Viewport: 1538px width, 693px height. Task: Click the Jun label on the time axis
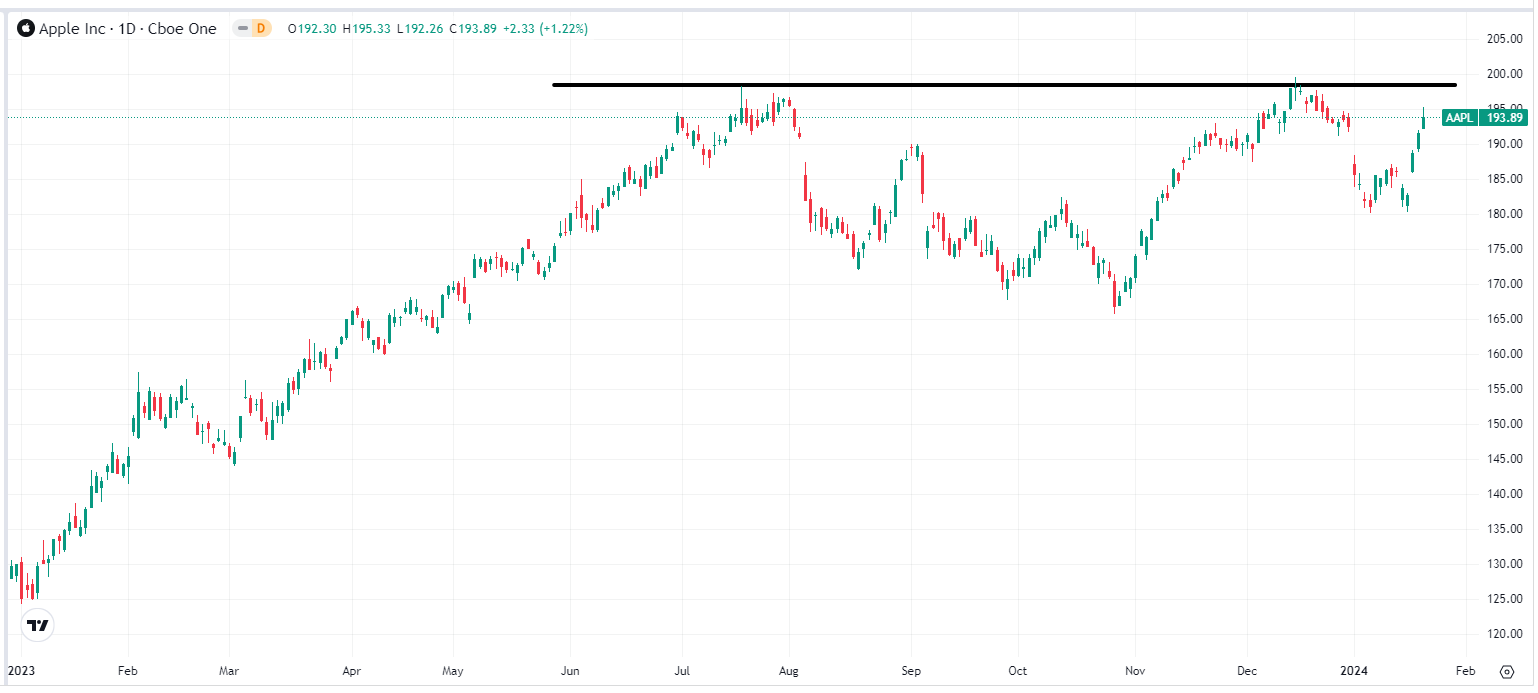point(570,671)
